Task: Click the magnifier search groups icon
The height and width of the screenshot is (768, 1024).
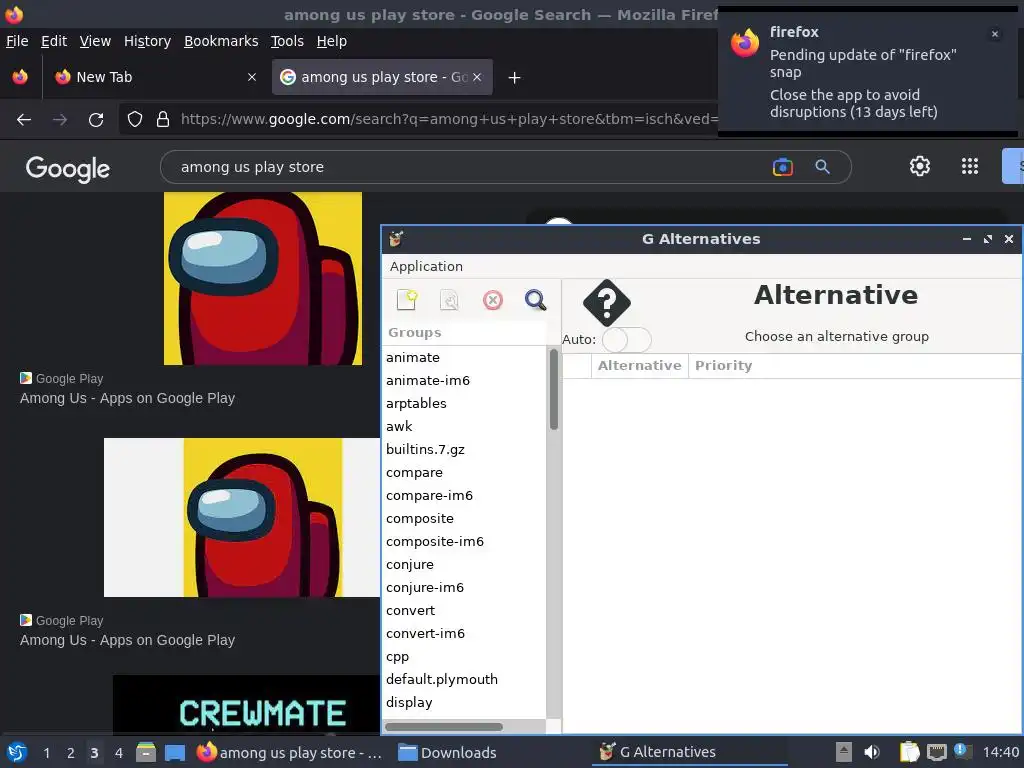Action: pyautogui.click(x=536, y=300)
